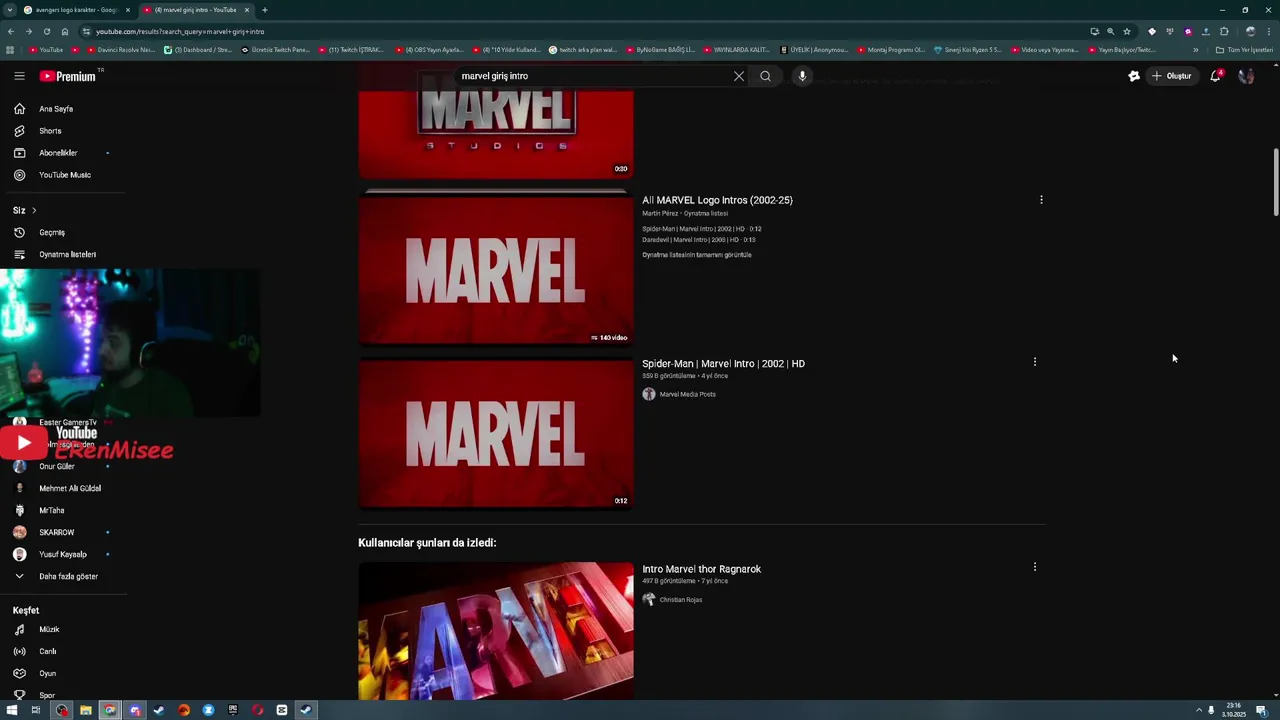Open options for Intro Marvel thor Ragnarok

coord(1035,567)
